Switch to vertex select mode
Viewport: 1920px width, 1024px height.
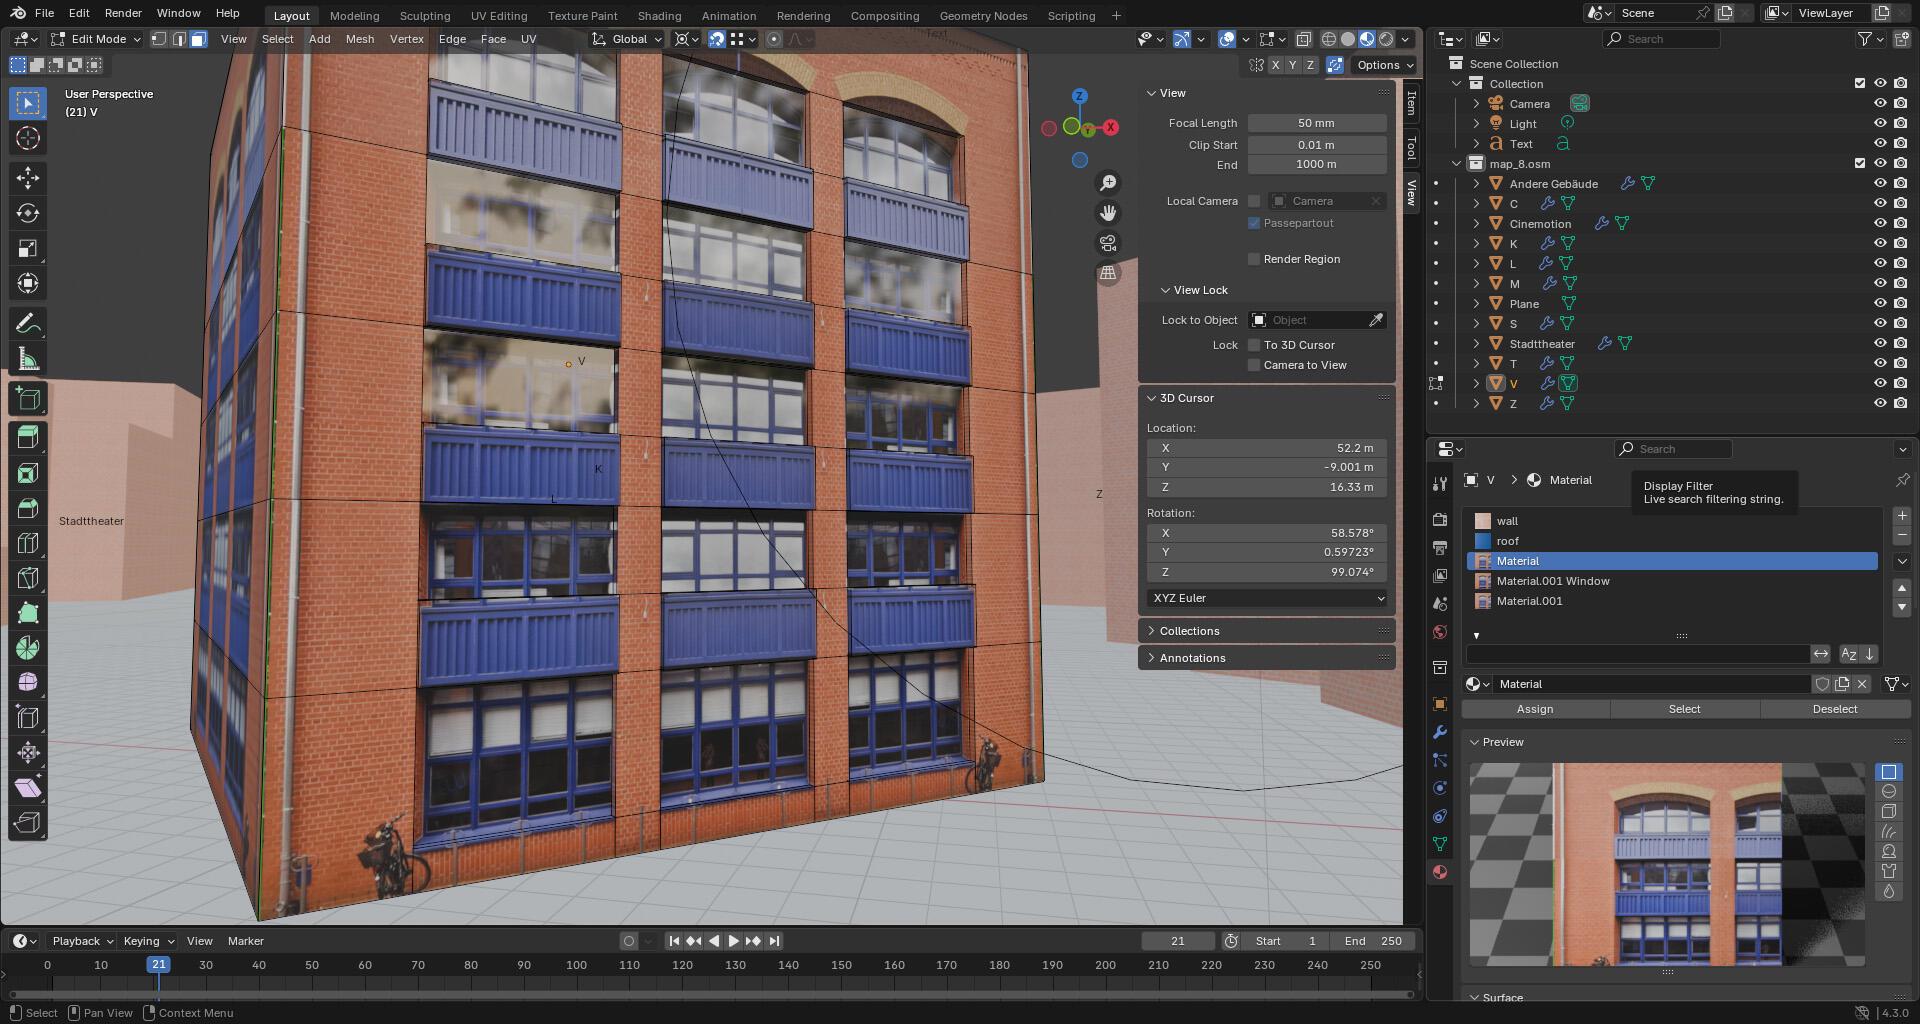[x=158, y=39]
